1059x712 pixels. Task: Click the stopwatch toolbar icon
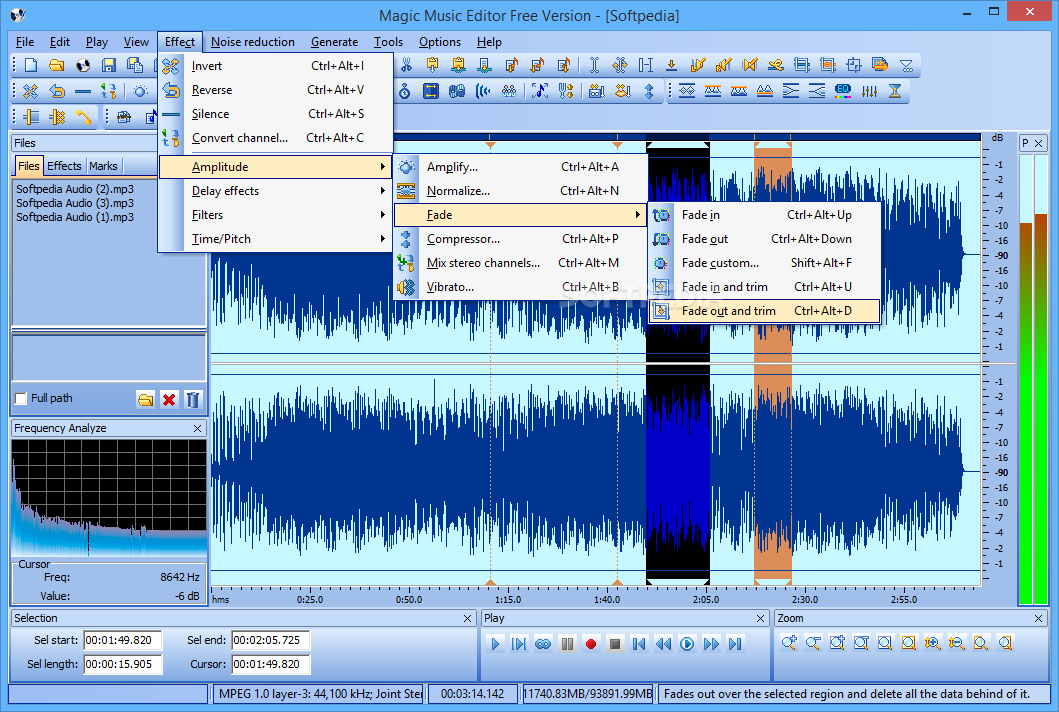click(405, 91)
